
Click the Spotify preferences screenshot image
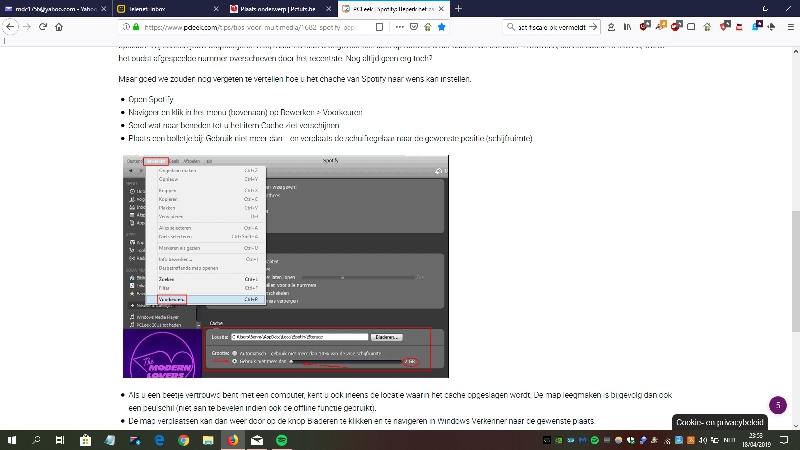[x=286, y=266]
